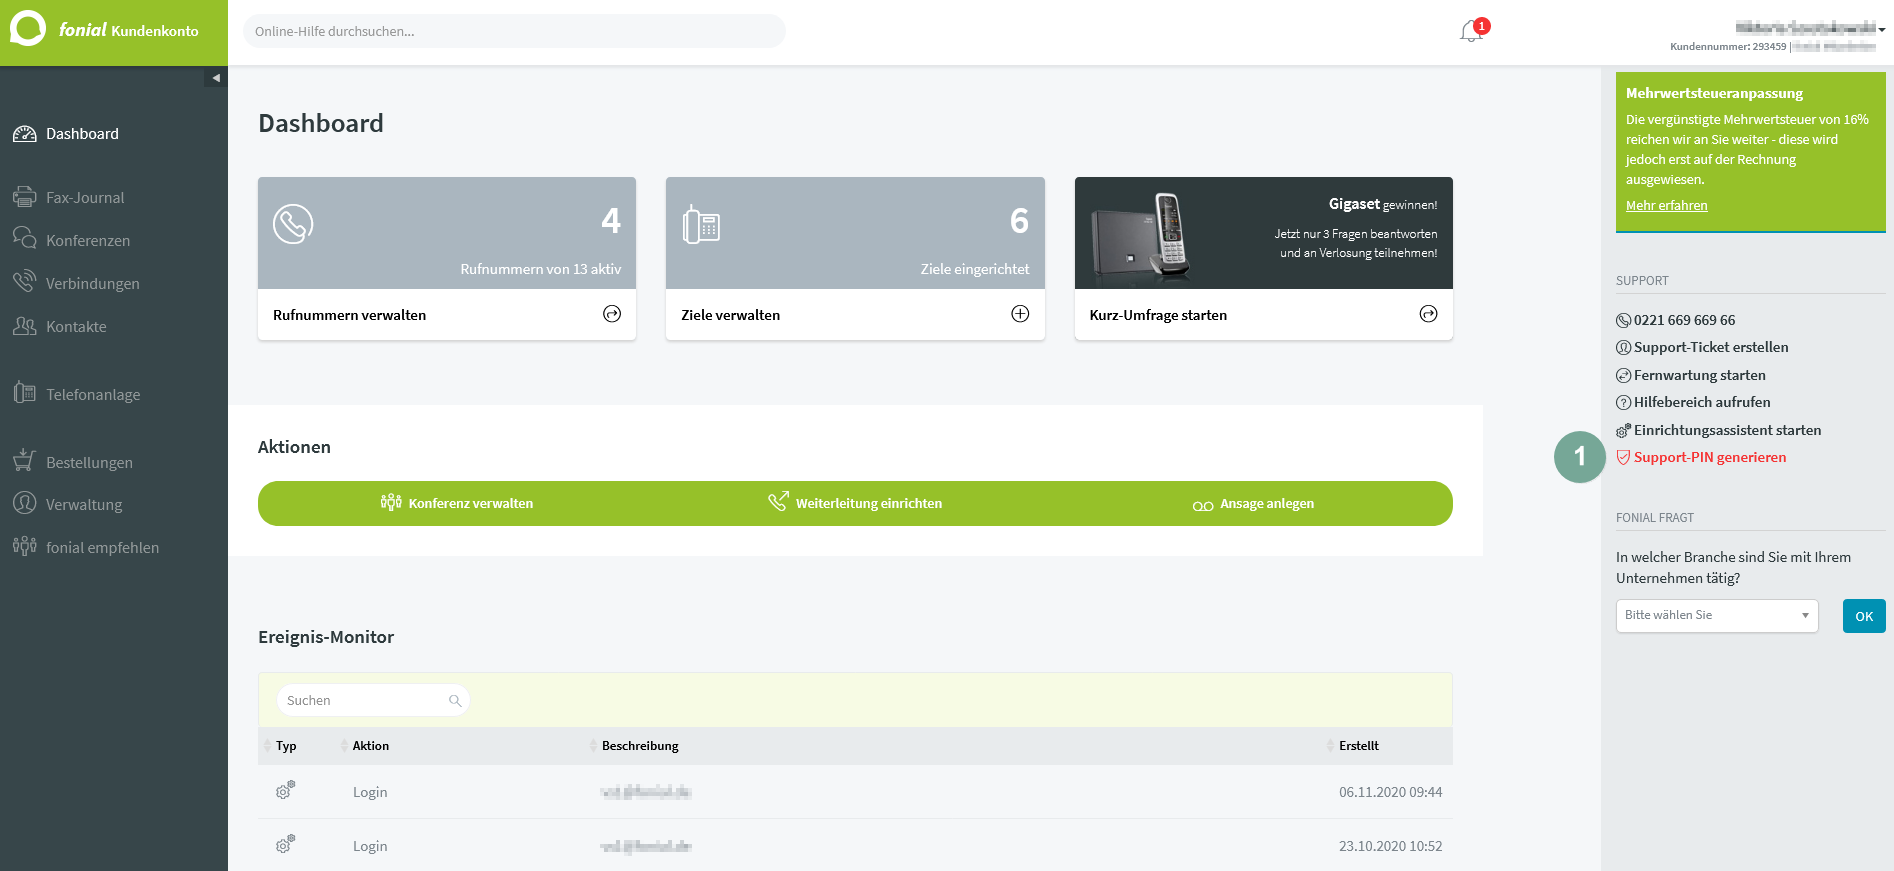This screenshot has height=871, width=1894.
Task: Open Fax-Journal in the sidebar
Action: (85, 198)
